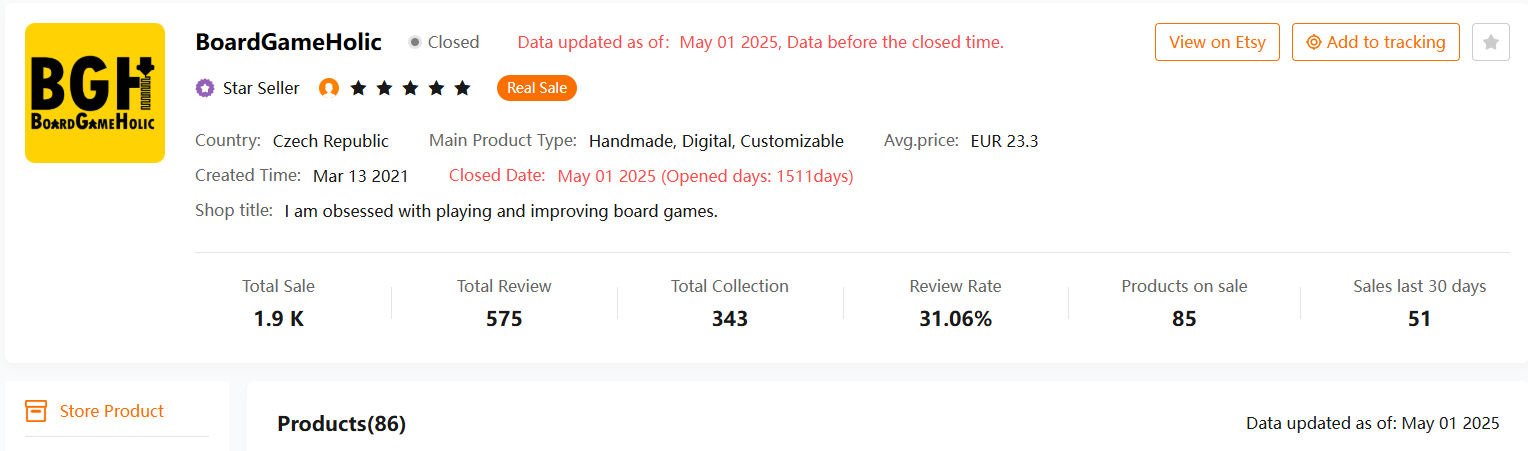Viewport: 1528px width, 451px height.
Task: Click the purple Star Seller badge icon
Action: (x=205, y=88)
